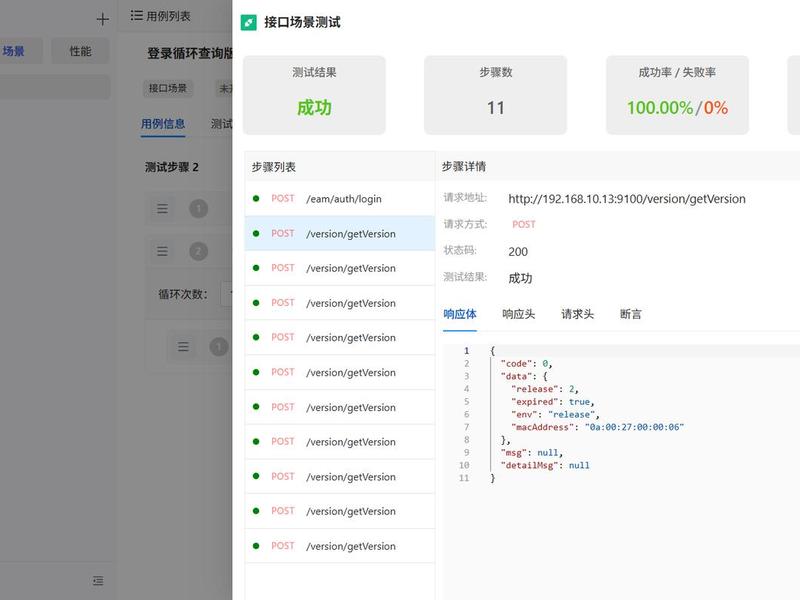Click the 步骤数 11 summary card

495,95
